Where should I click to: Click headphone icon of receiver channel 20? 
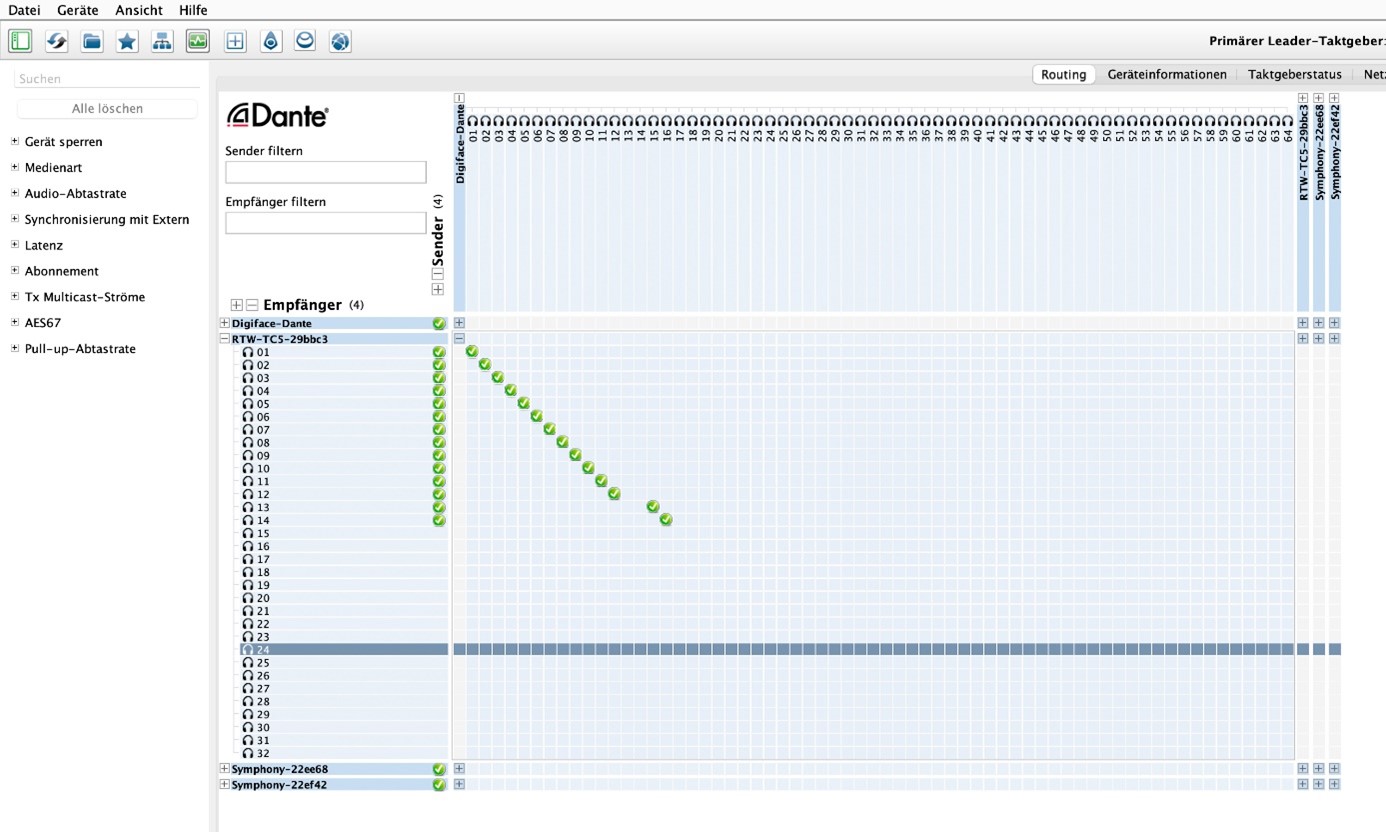pos(248,598)
